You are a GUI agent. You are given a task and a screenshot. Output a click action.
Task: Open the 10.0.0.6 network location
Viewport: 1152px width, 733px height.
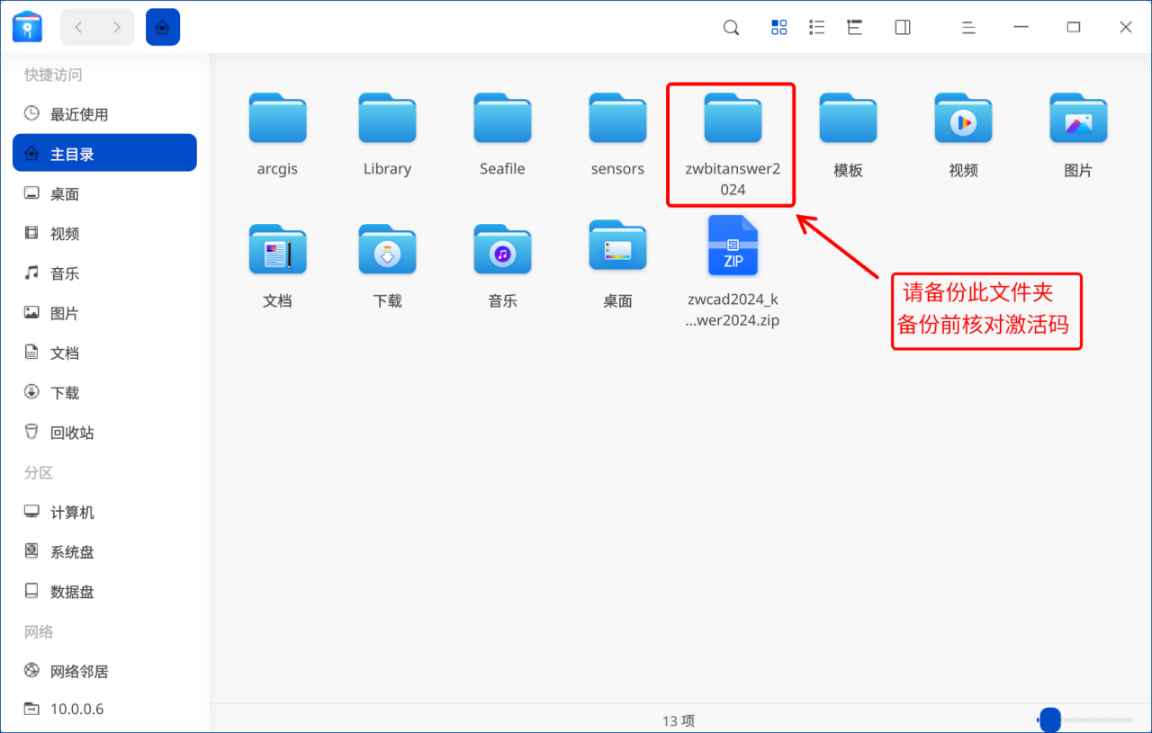[104, 709]
